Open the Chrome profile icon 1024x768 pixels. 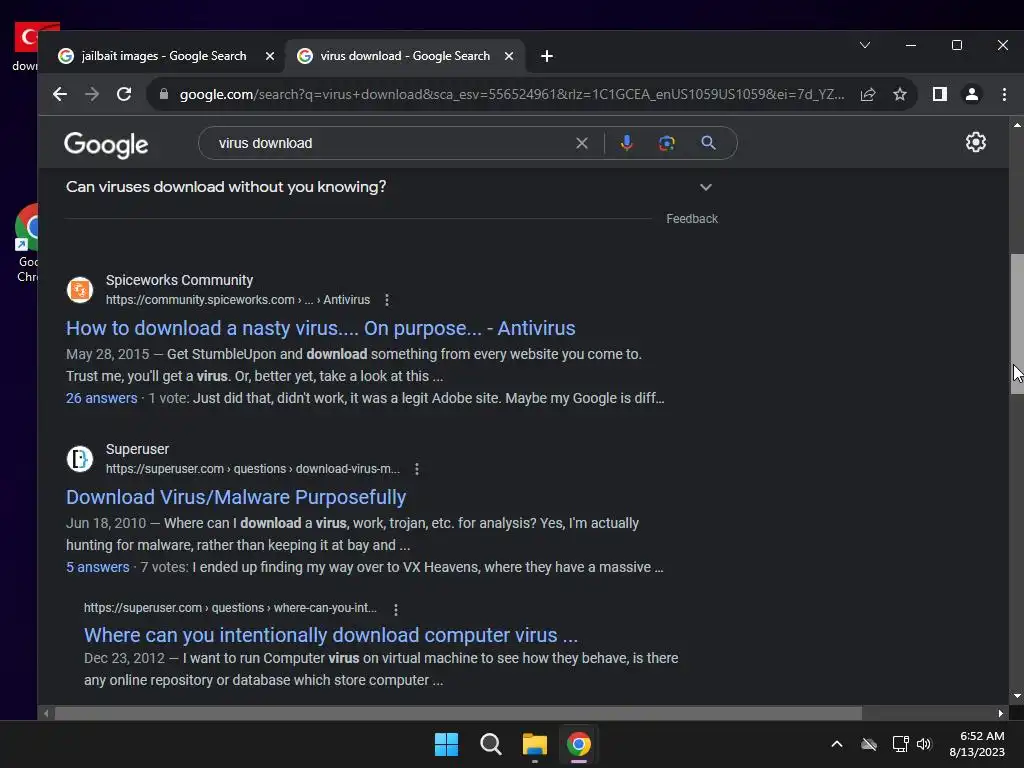point(972,94)
